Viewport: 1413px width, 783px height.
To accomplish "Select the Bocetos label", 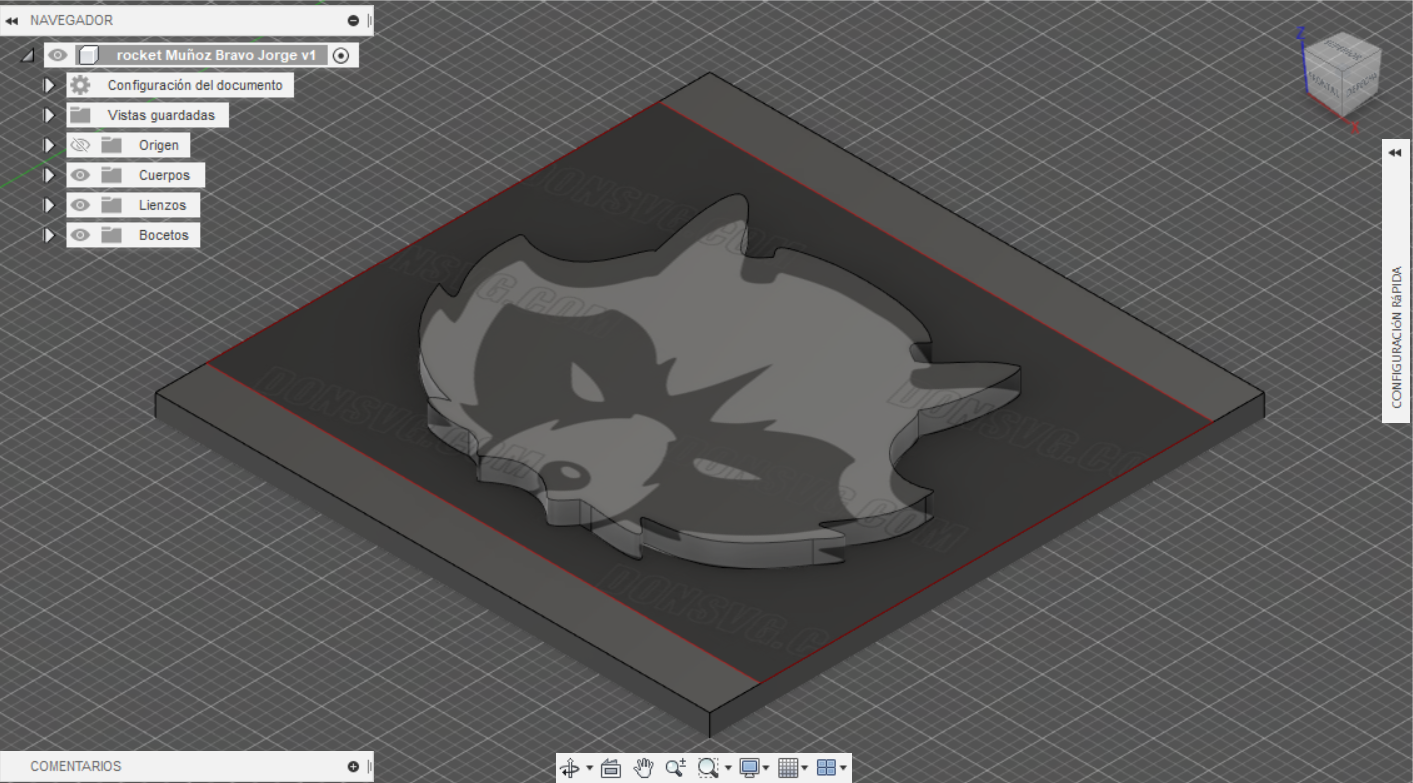I will click(163, 235).
